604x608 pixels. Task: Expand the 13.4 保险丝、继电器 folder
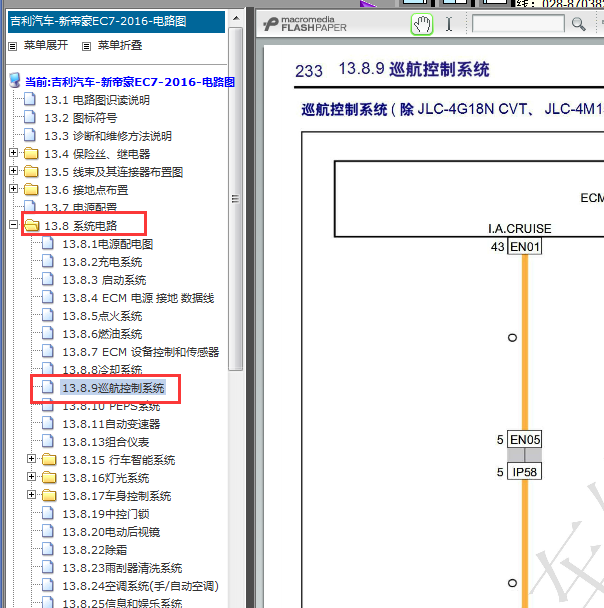click(14, 153)
